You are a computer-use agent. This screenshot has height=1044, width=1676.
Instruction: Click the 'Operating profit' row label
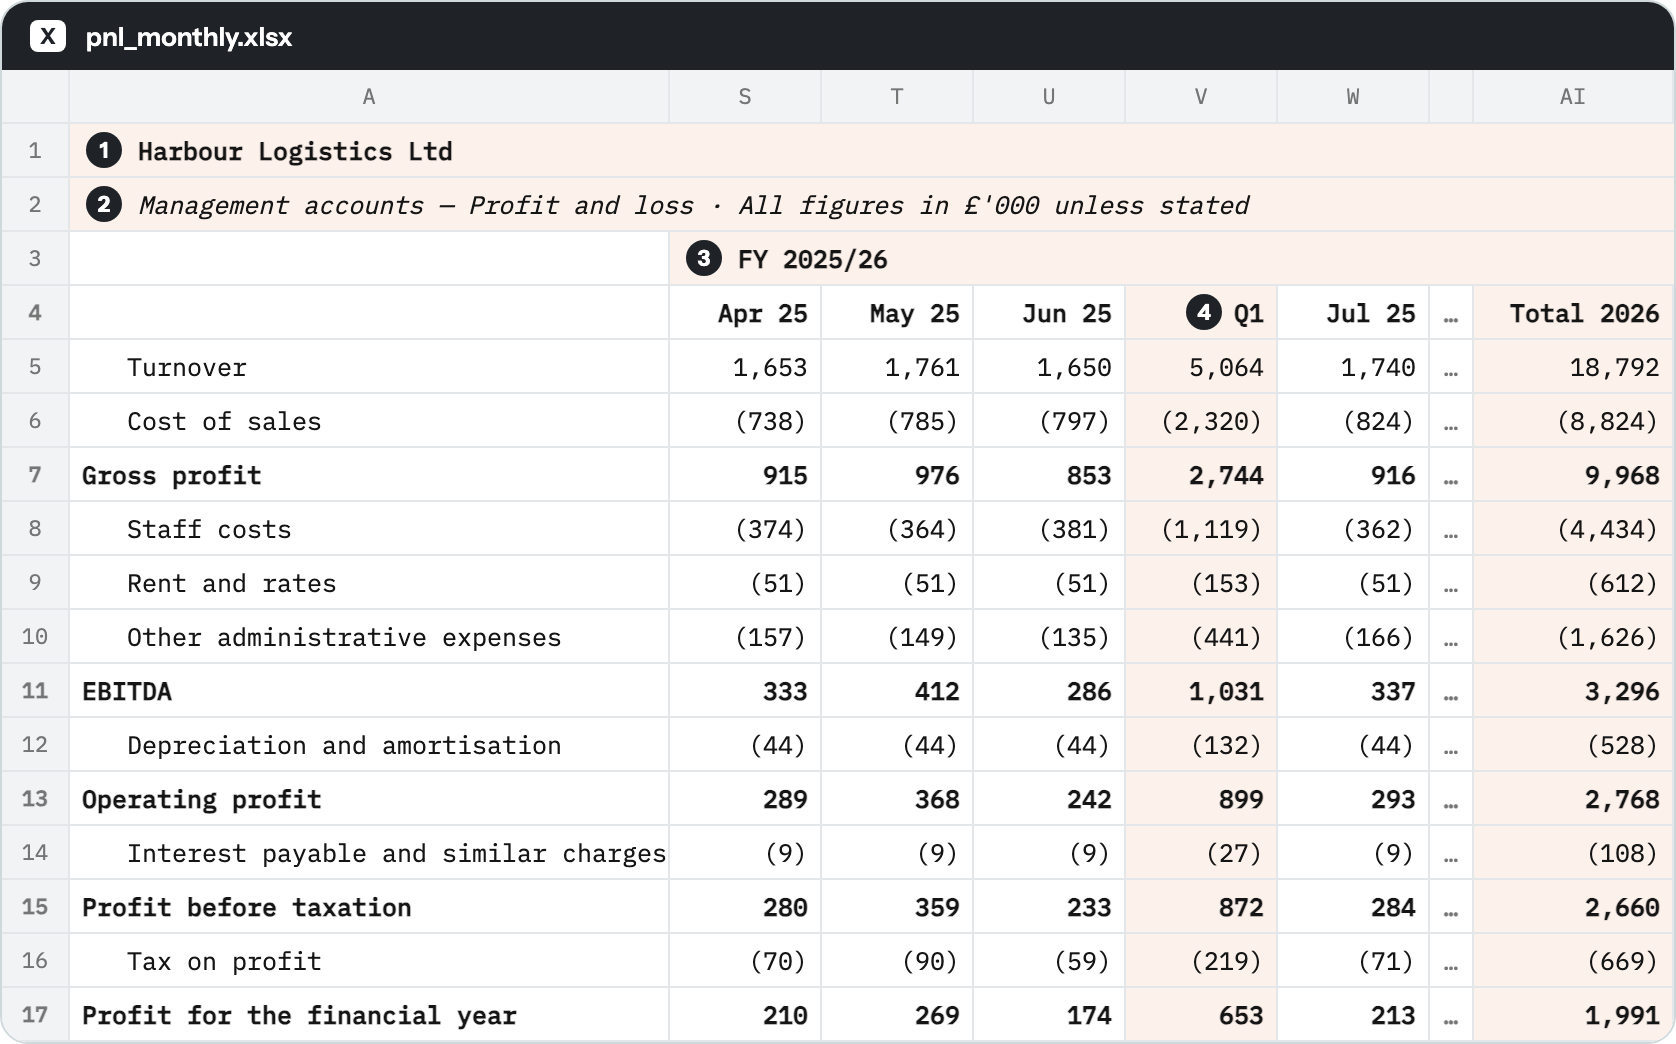[202, 800]
